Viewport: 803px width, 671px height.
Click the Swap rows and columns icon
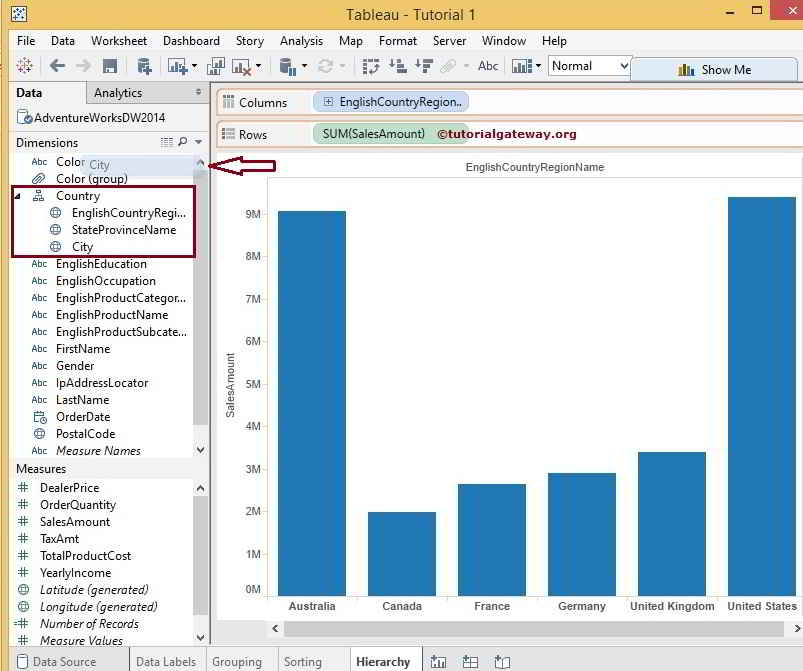coord(371,66)
